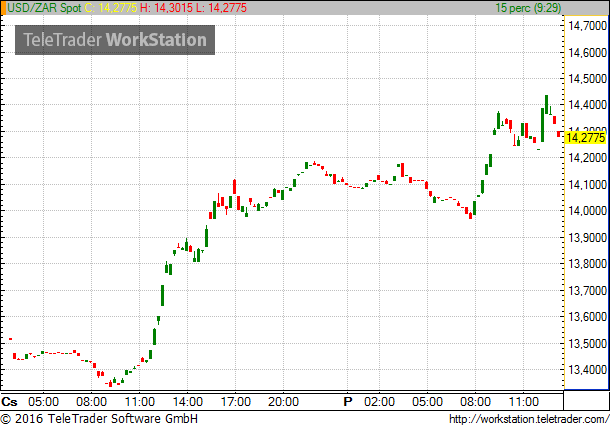This screenshot has height=428, width=610.
Task: Click the 13,9000 price axis label
Action: coord(587,237)
